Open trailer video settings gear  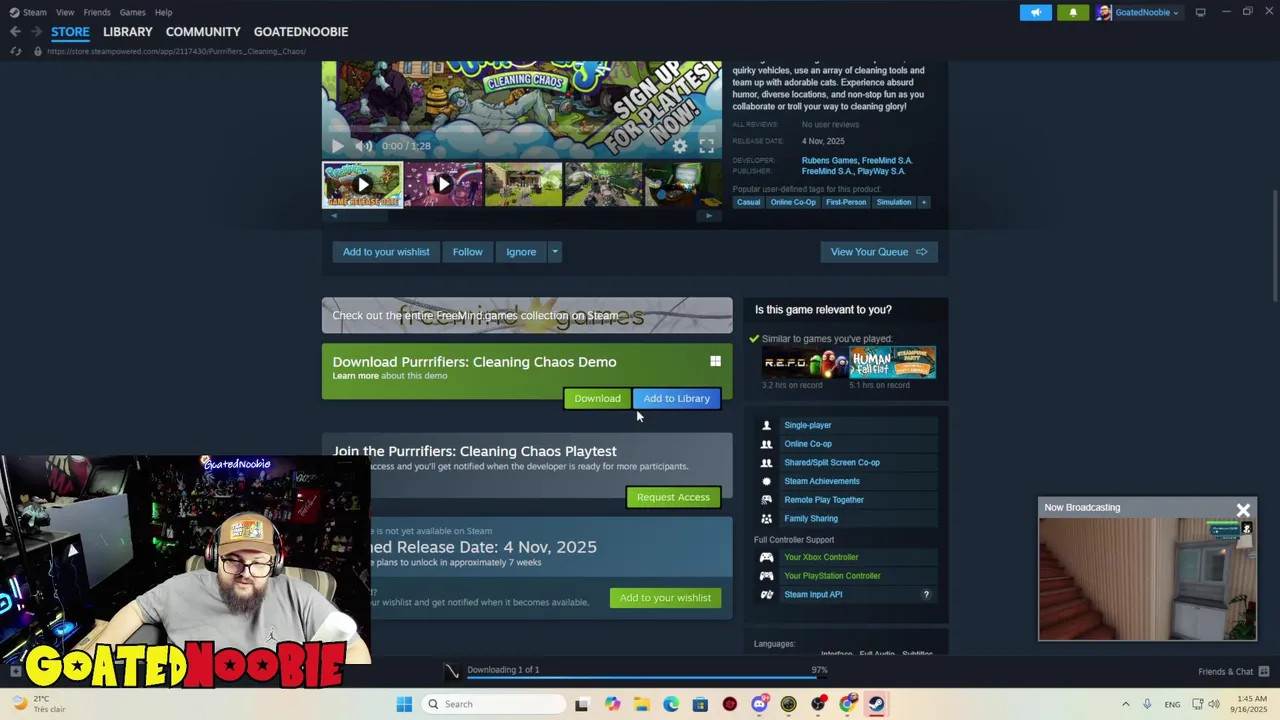point(680,146)
